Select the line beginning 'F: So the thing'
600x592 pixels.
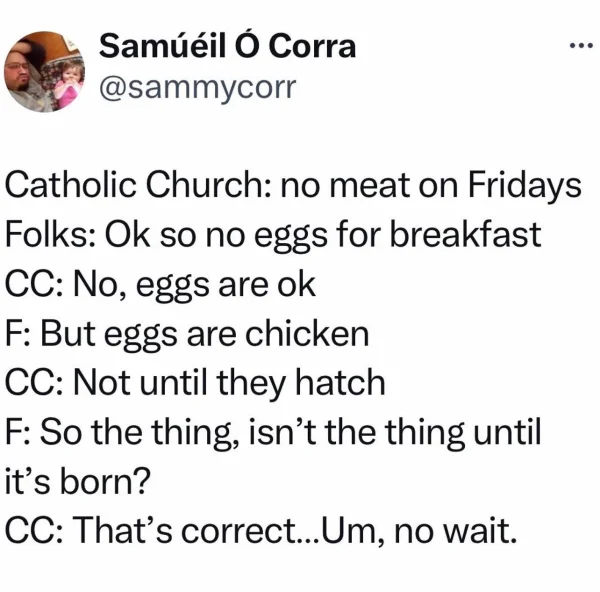click(x=273, y=432)
